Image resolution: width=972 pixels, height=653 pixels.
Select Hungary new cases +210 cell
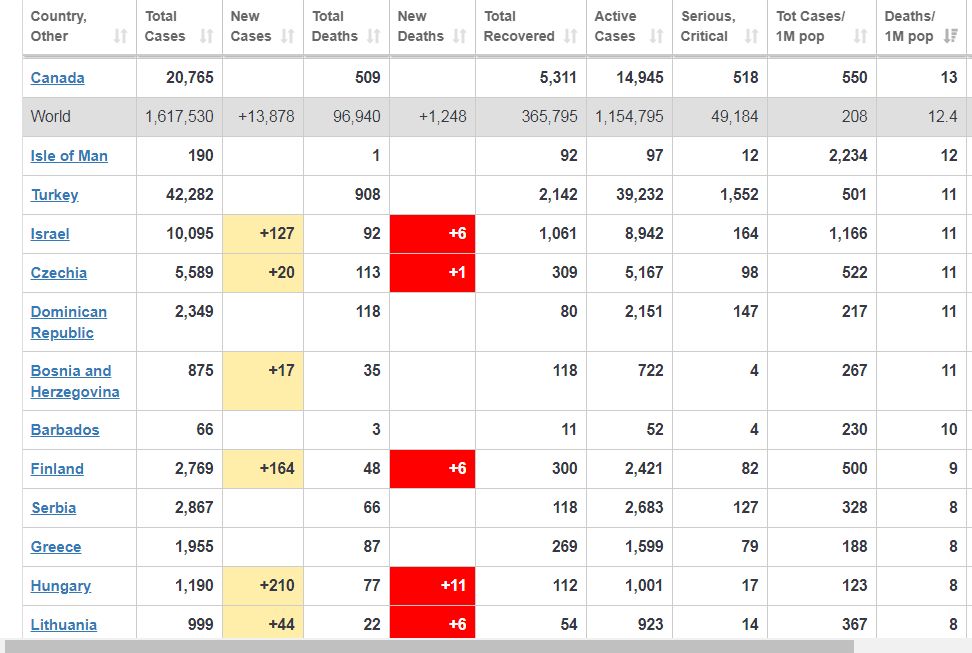pos(263,586)
